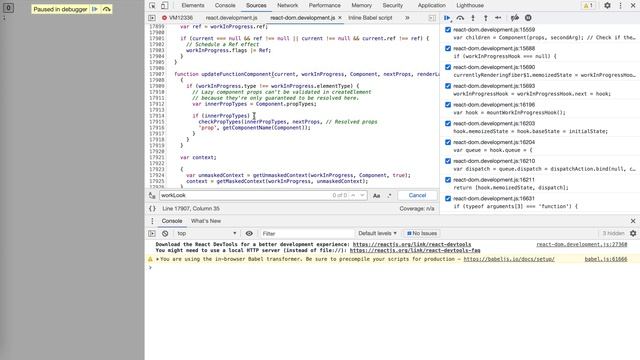Image resolution: width=640 pixels, height=360 pixels.
Task: Show the console sidebar
Action: [x=152, y=233]
